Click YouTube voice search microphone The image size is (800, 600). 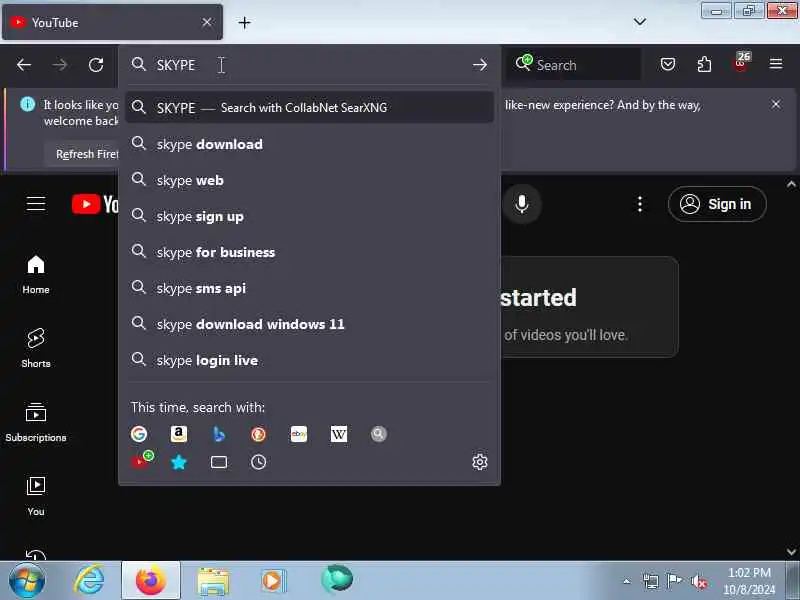pos(521,204)
